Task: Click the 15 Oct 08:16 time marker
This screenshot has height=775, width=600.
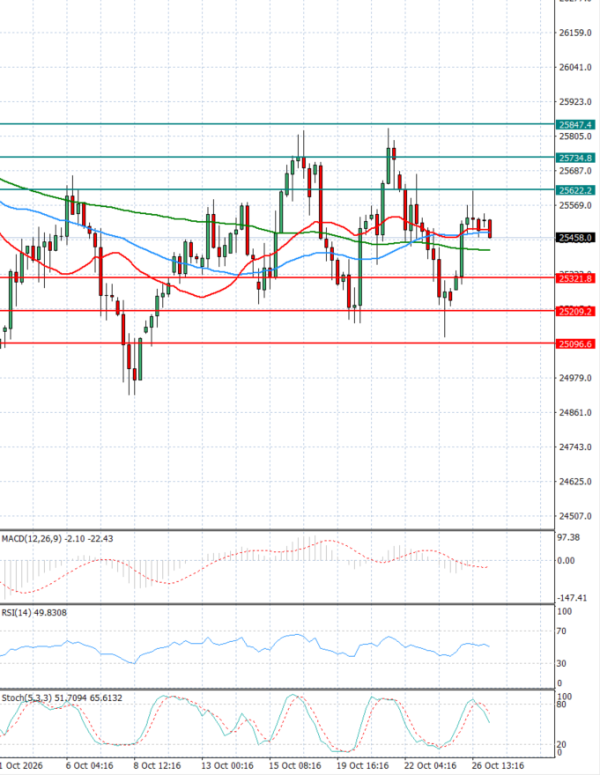Action: (295, 766)
